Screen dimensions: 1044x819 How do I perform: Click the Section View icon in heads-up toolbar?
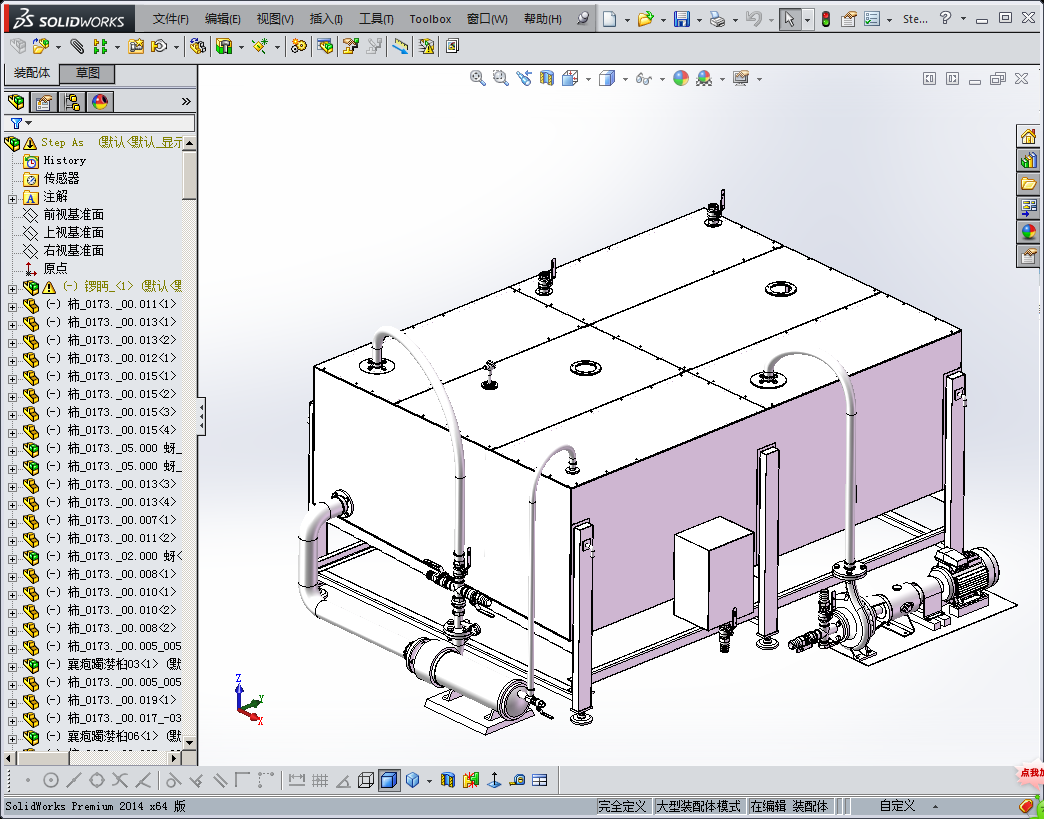(547, 78)
